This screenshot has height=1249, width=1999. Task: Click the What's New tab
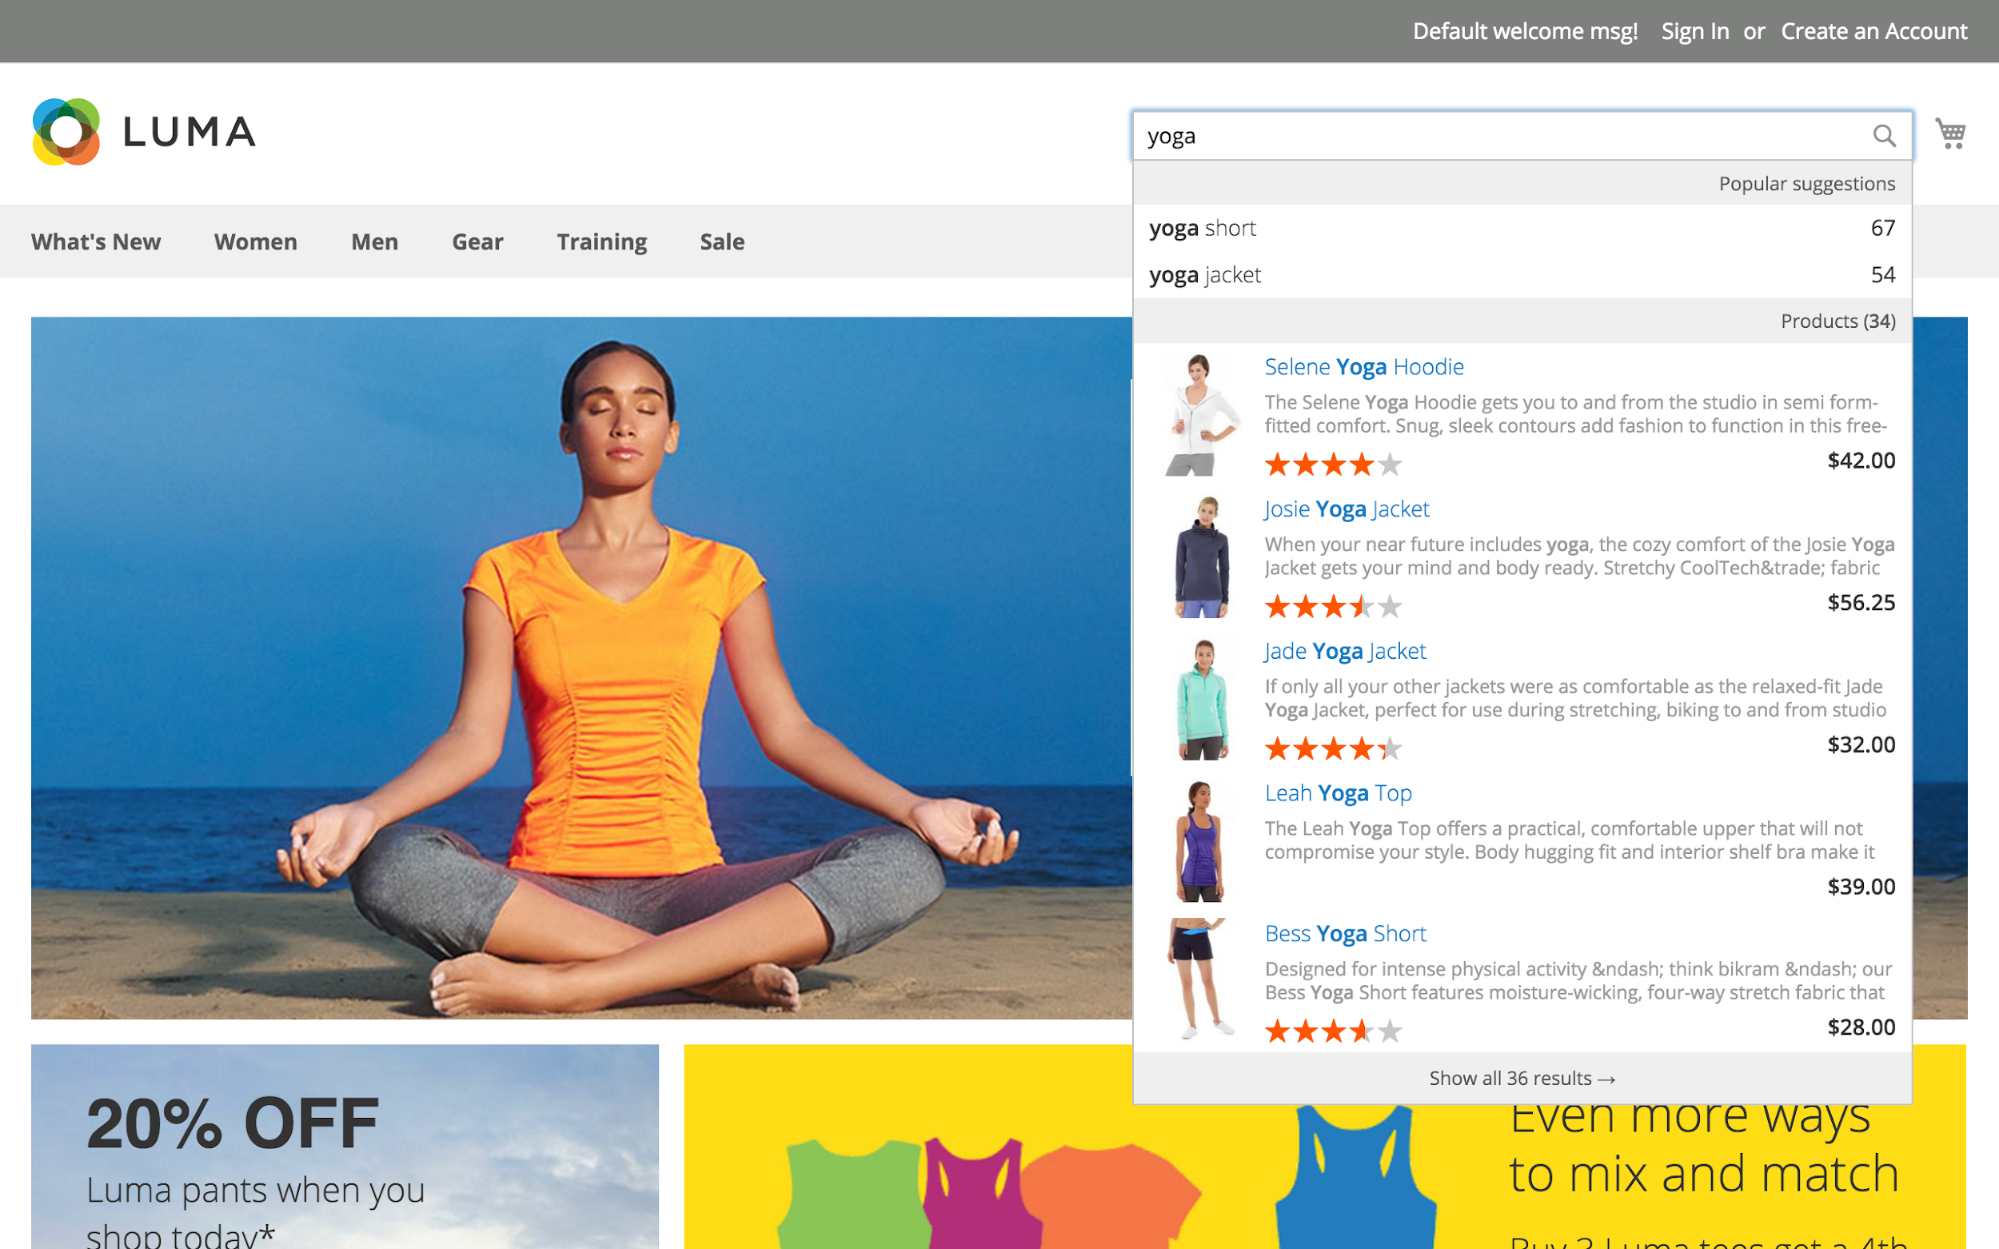click(x=95, y=242)
